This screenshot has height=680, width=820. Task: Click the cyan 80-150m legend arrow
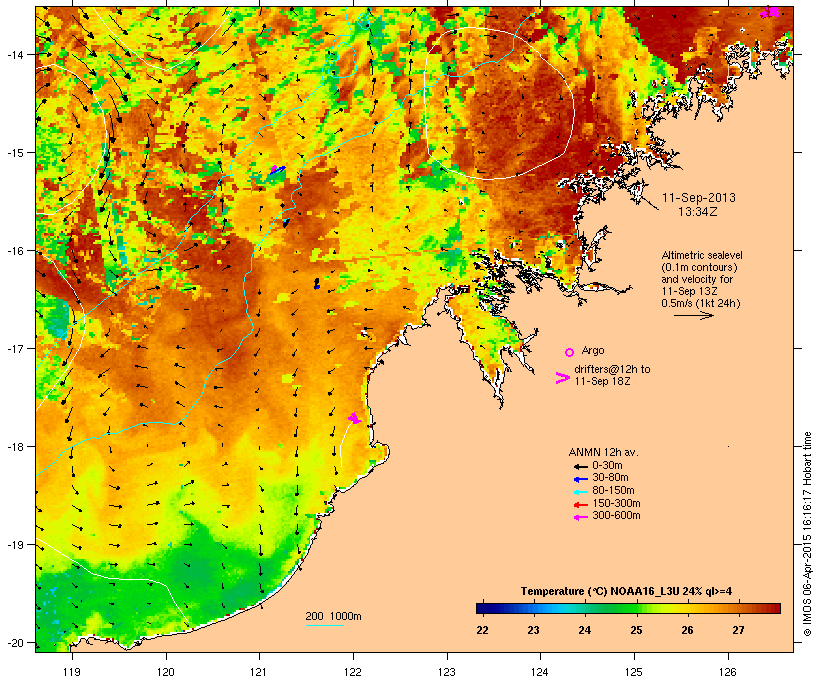tap(580, 492)
